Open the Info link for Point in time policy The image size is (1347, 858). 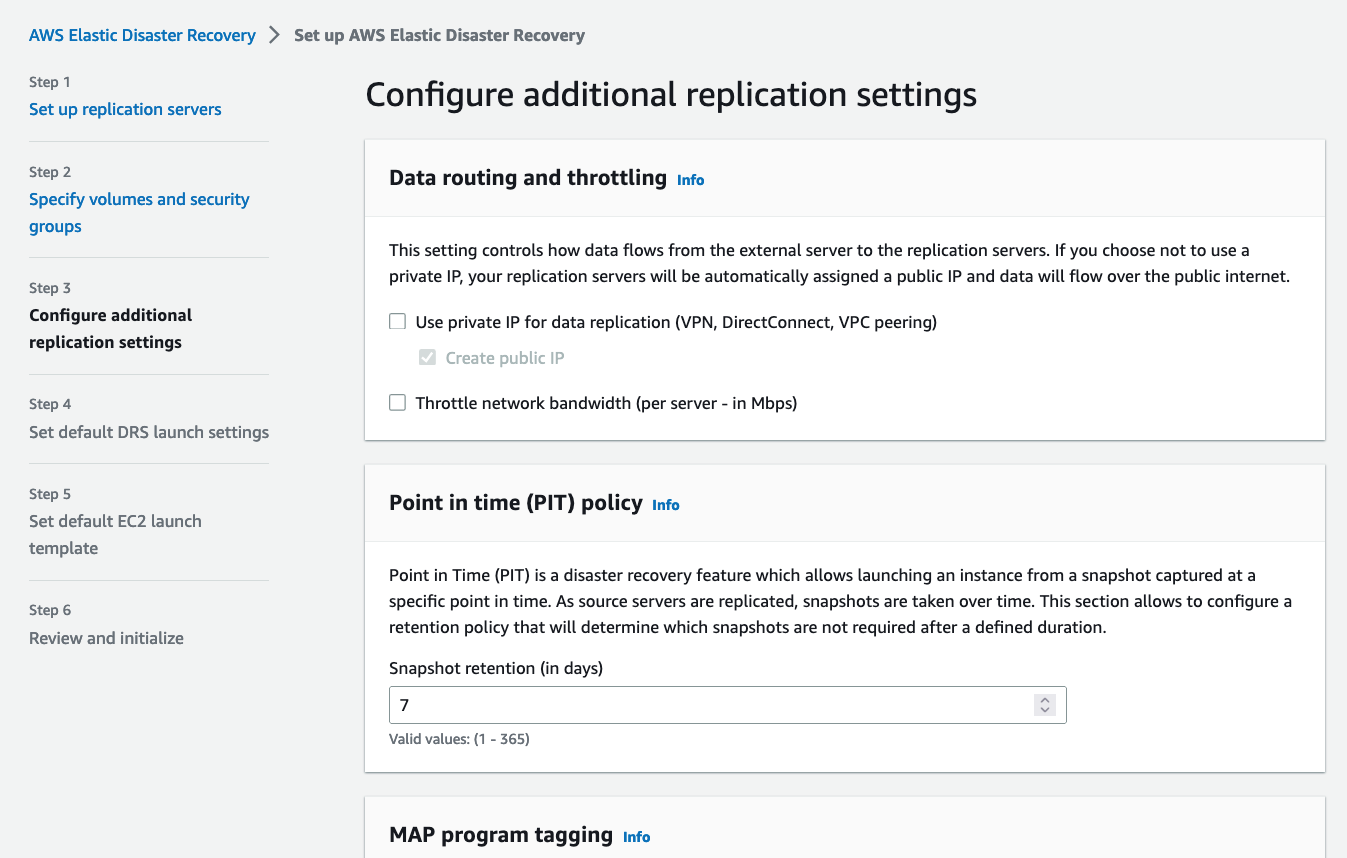pos(666,505)
